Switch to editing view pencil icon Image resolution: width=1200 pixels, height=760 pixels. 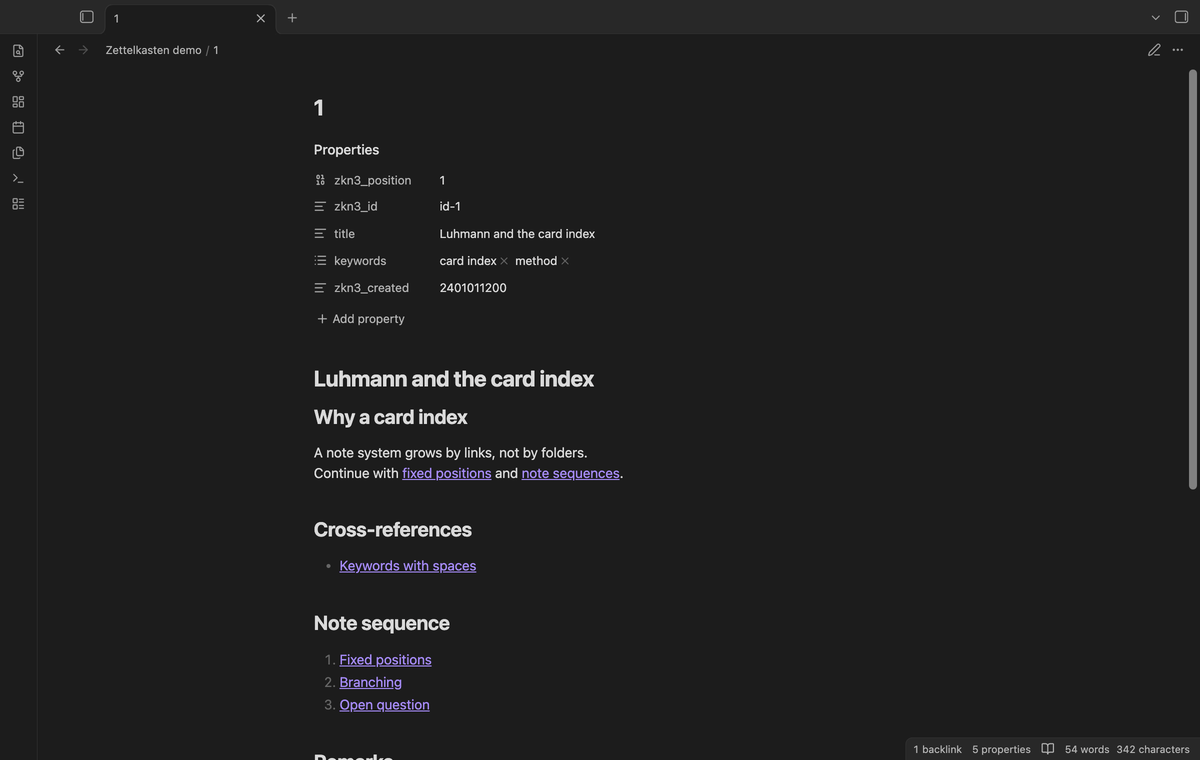(1154, 50)
